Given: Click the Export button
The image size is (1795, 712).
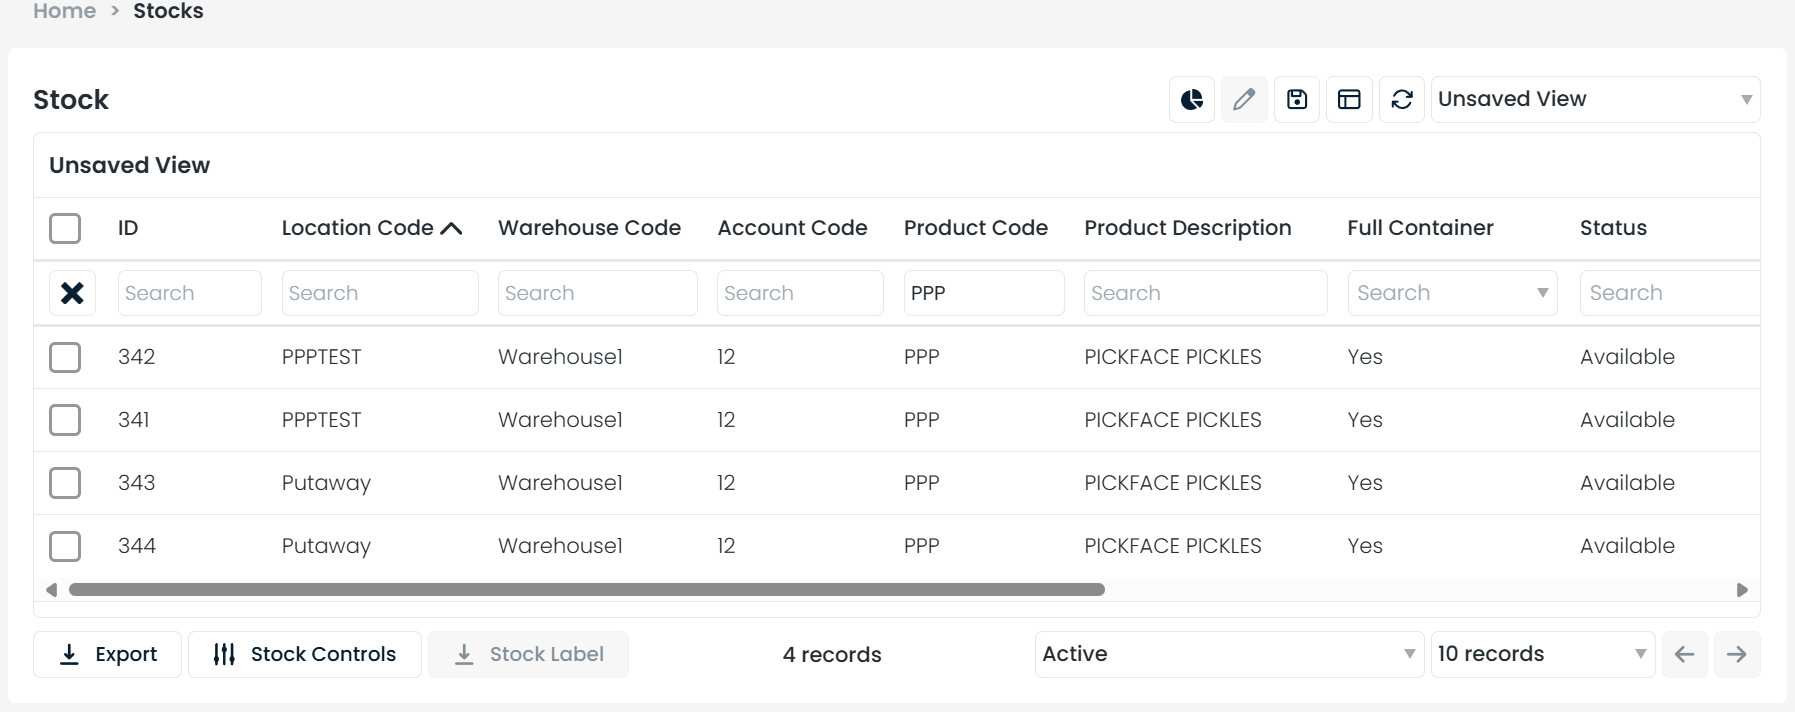Looking at the screenshot, I should [108, 654].
